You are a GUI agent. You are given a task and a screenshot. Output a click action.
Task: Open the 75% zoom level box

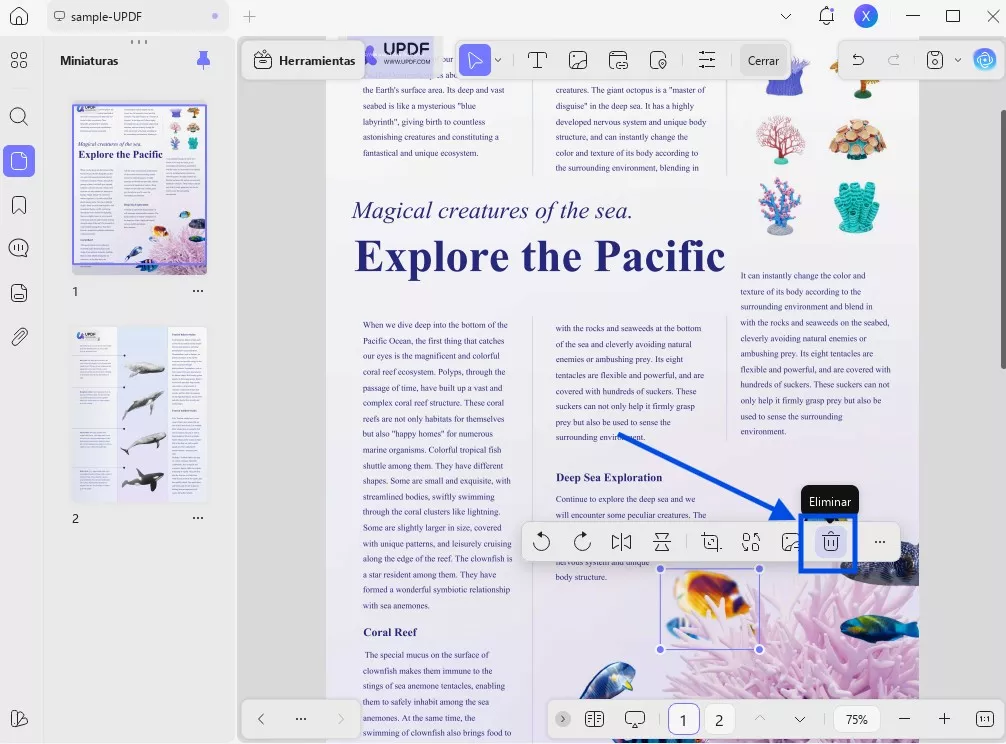point(857,720)
